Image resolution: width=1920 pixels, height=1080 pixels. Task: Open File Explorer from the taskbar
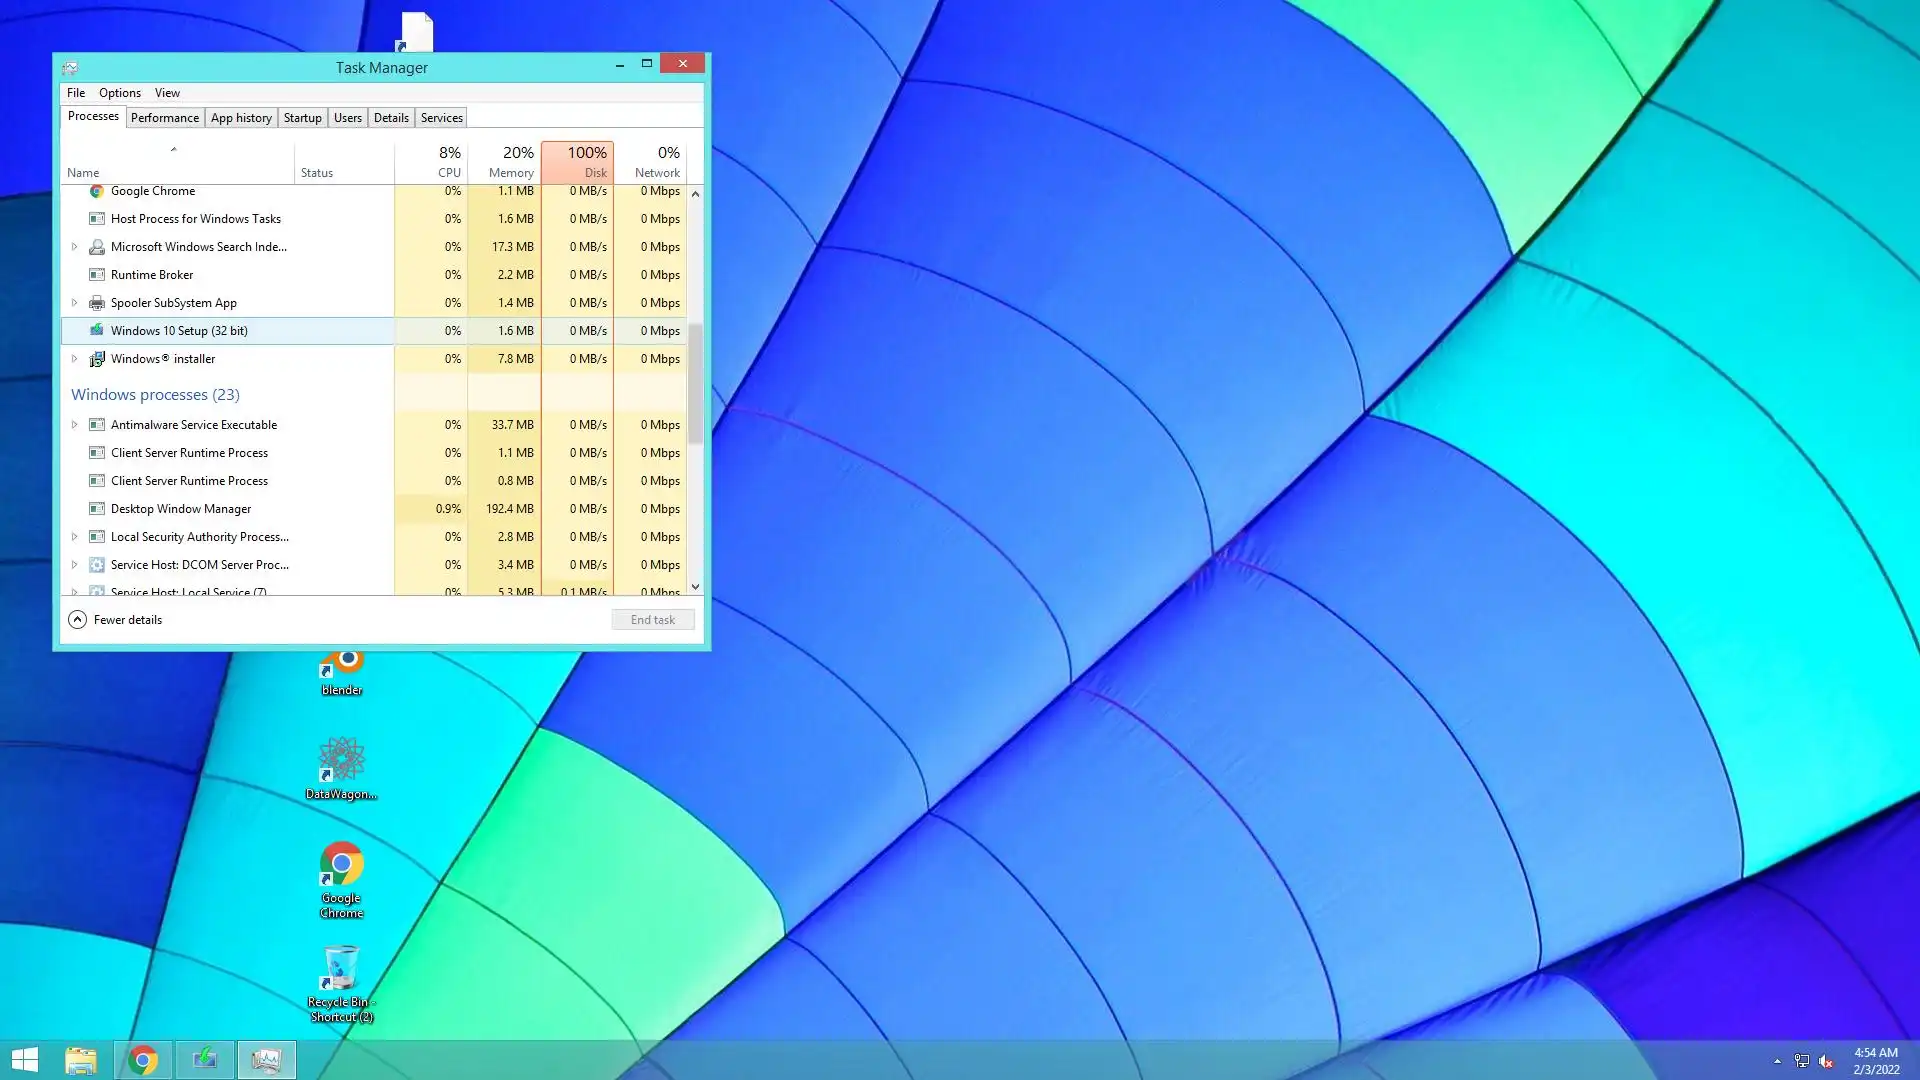click(x=81, y=1060)
